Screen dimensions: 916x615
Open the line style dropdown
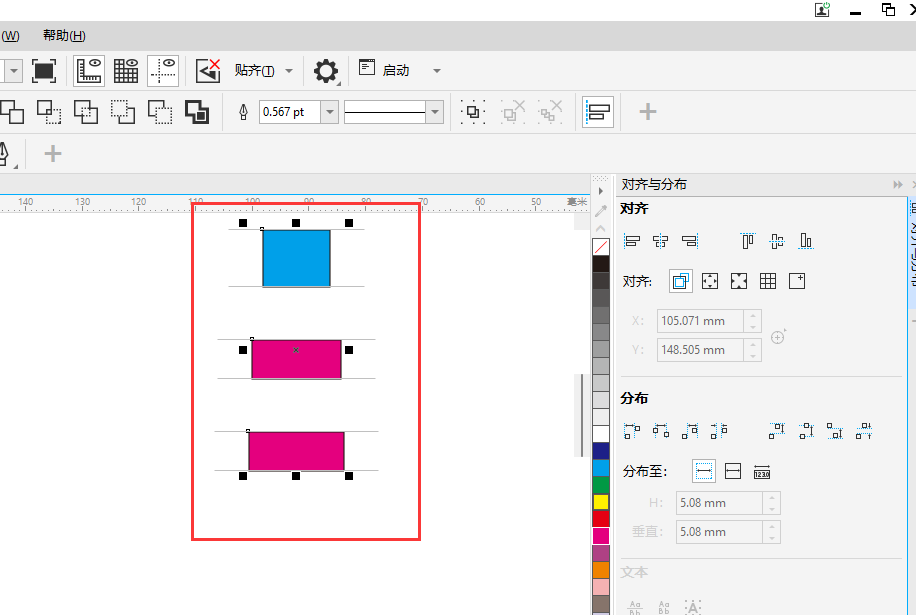coord(435,112)
